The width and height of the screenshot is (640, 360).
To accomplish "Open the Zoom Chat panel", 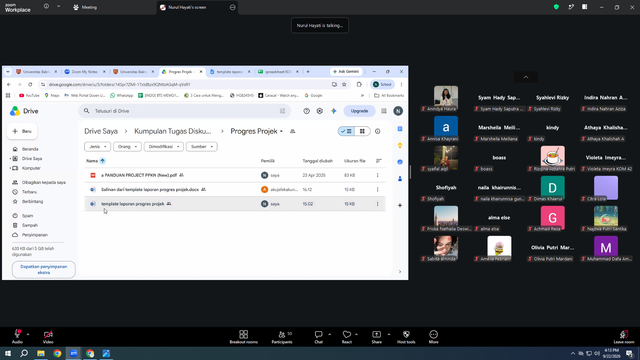I will pyautogui.click(x=318, y=337).
